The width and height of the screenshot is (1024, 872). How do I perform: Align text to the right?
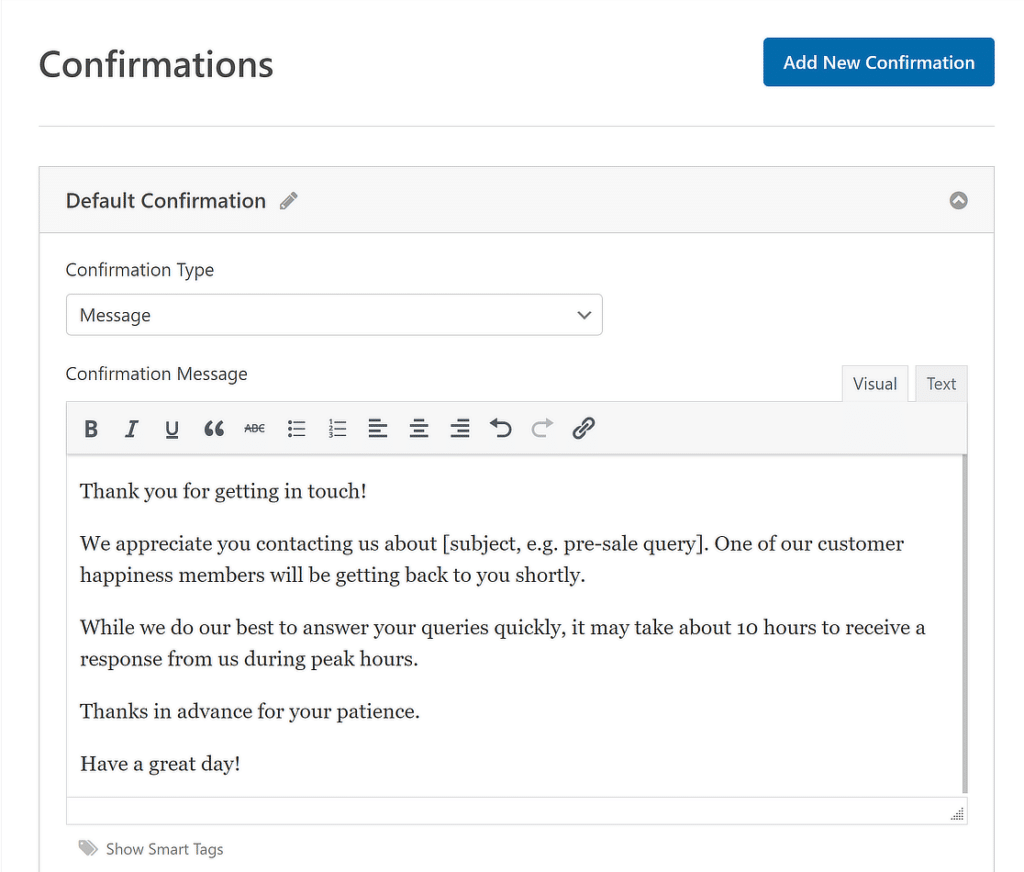coord(459,428)
